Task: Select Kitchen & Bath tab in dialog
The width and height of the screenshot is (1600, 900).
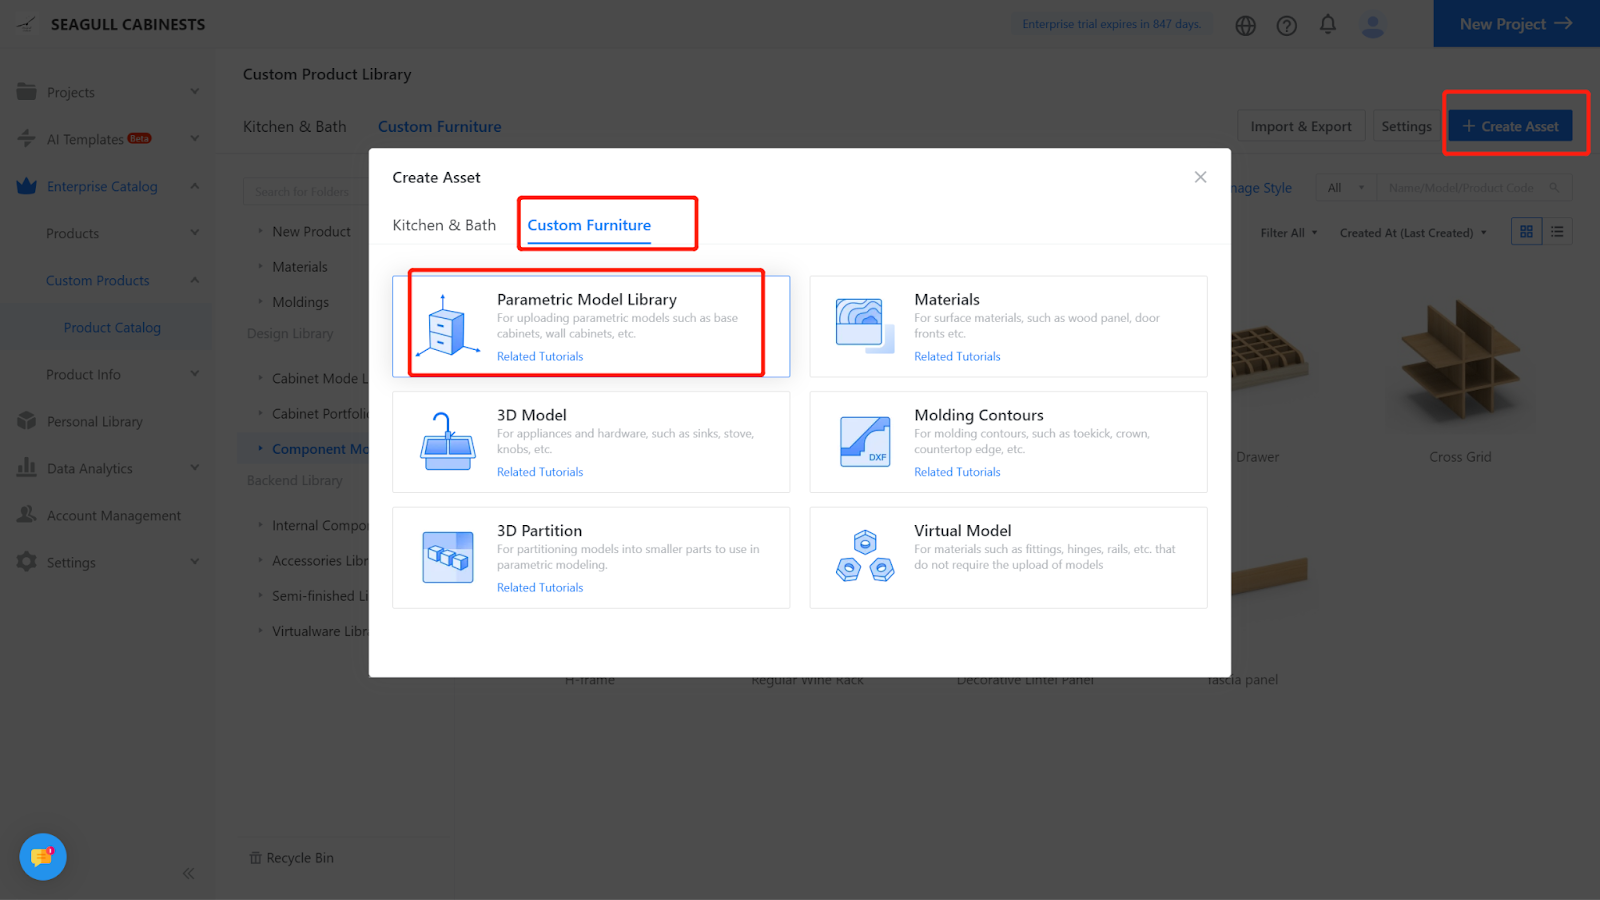Action: 444,225
